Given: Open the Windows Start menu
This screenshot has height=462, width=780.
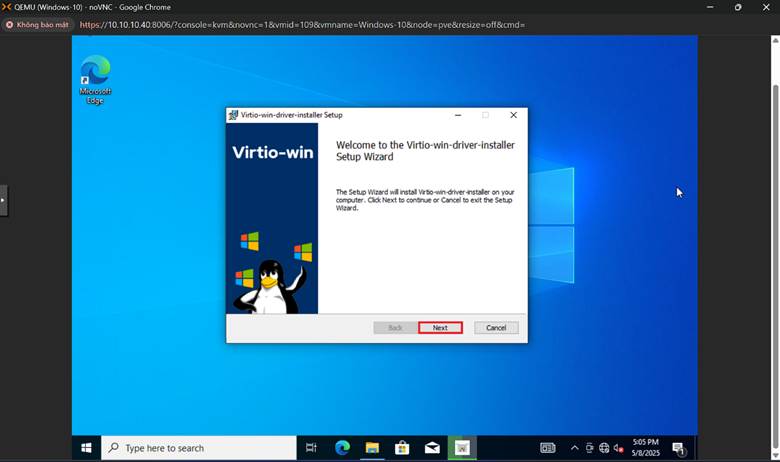Looking at the screenshot, I should (86, 448).
